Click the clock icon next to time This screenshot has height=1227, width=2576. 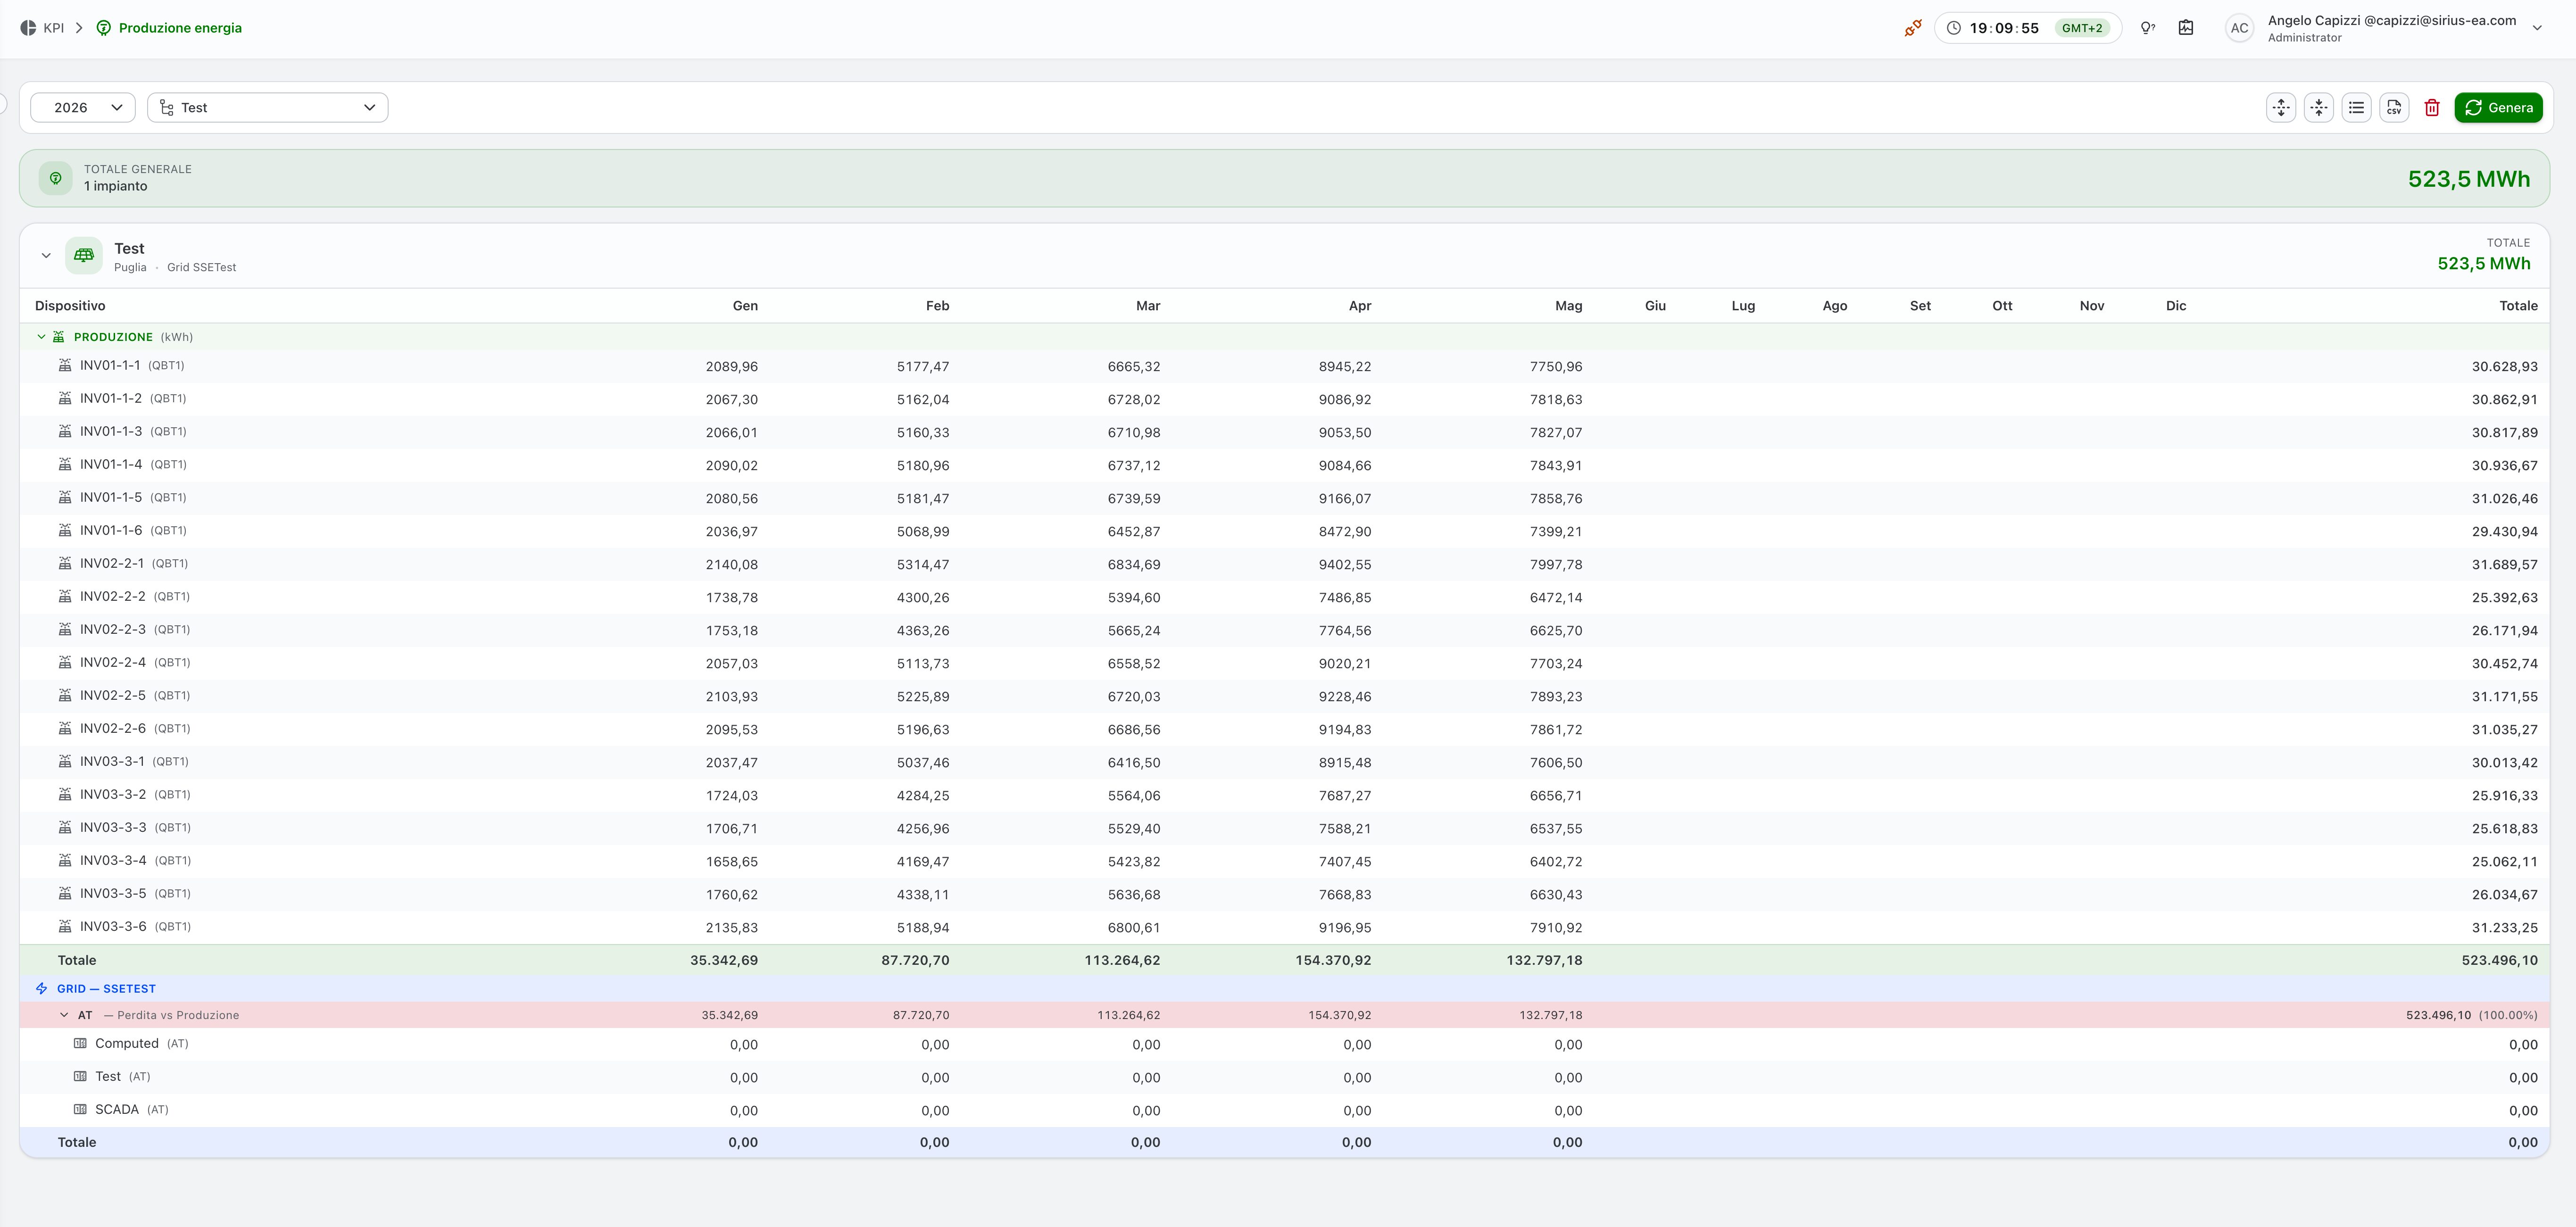[1953, 28]
